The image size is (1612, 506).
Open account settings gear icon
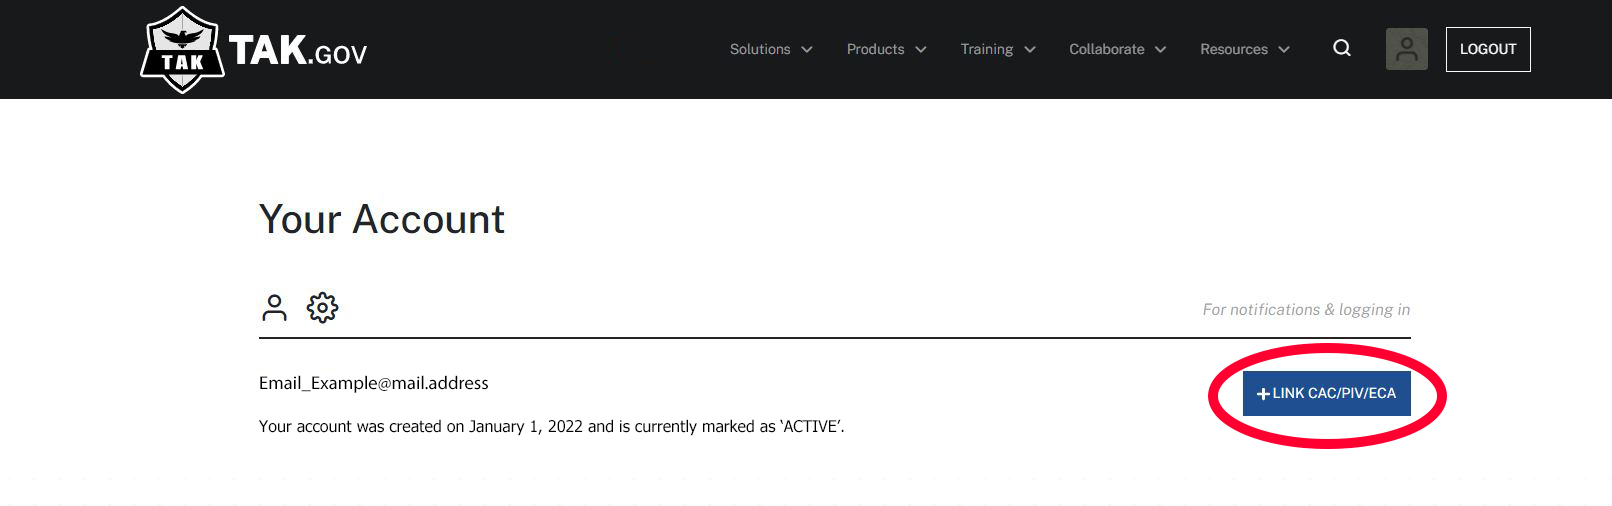322,307
